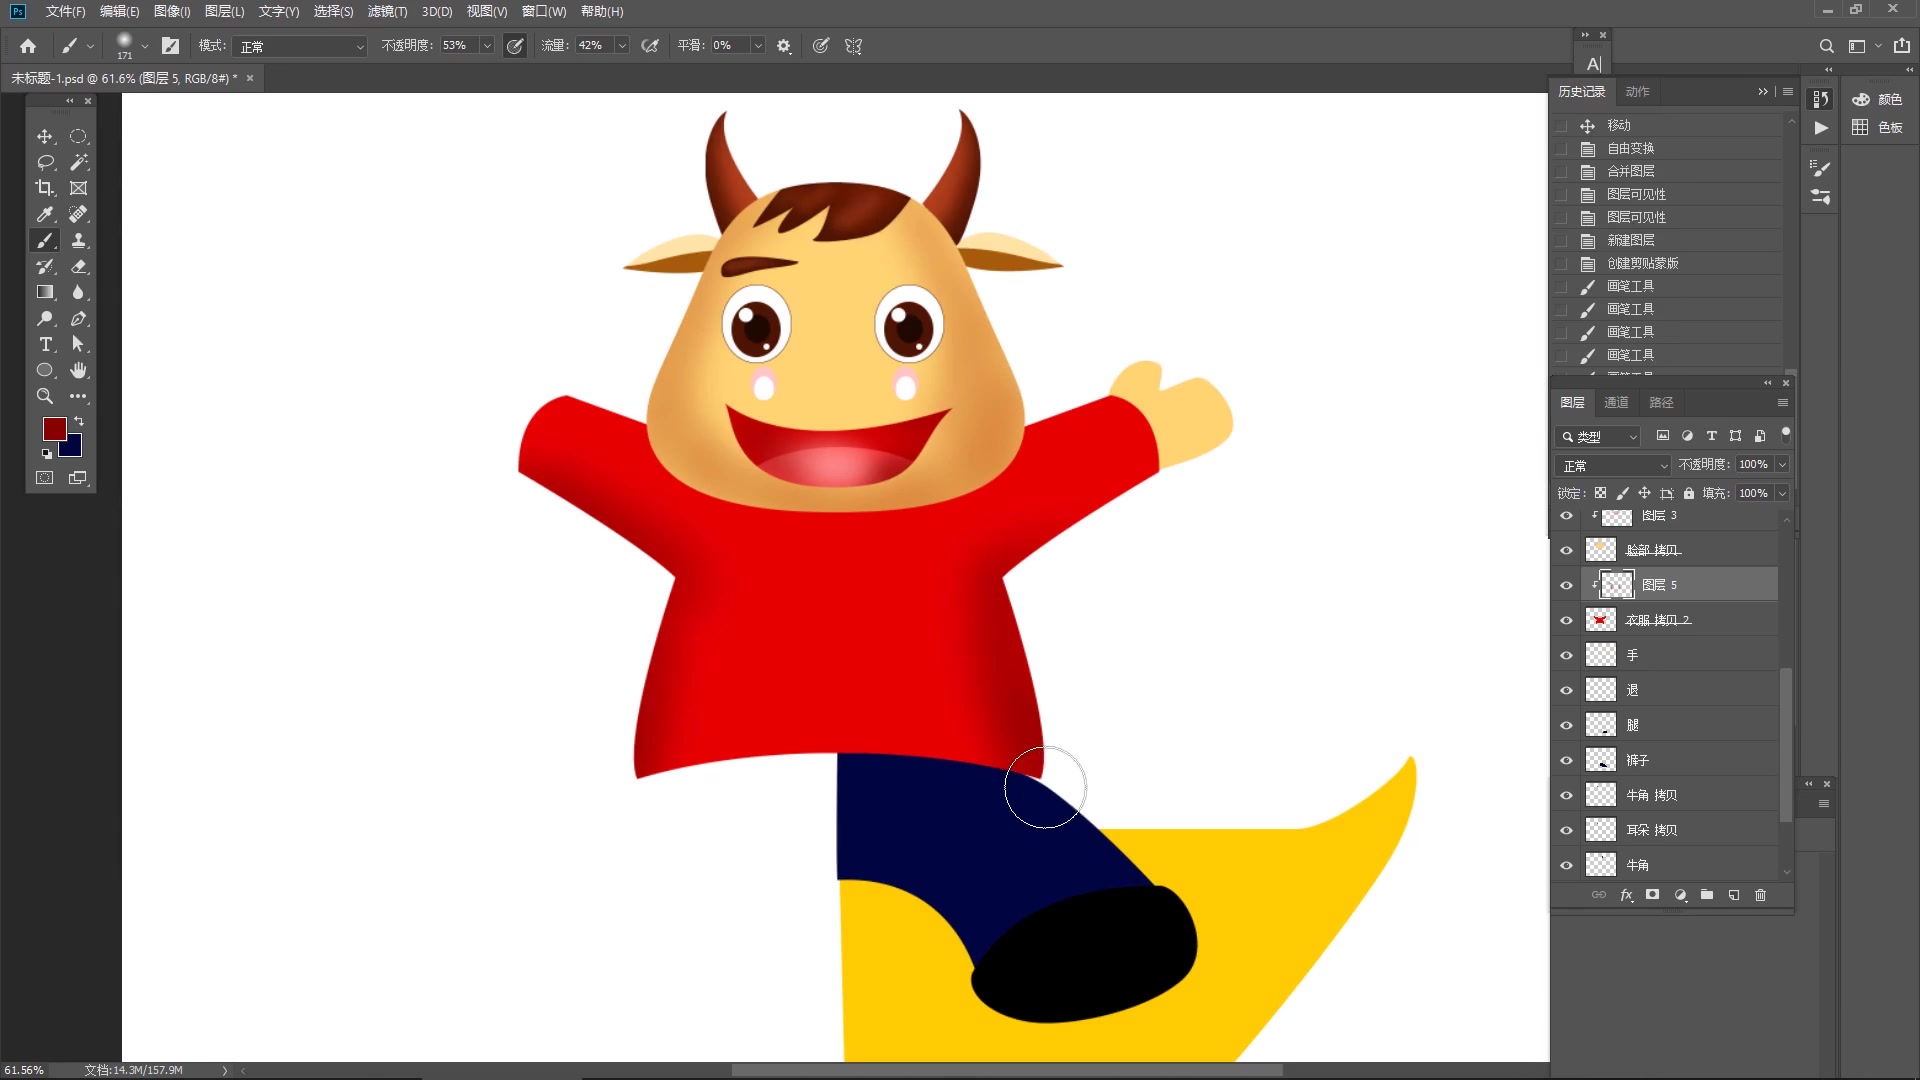Select the Gradient tool
The image size is (1920, 1080).
pyautogui.click(x=45, y=292)
